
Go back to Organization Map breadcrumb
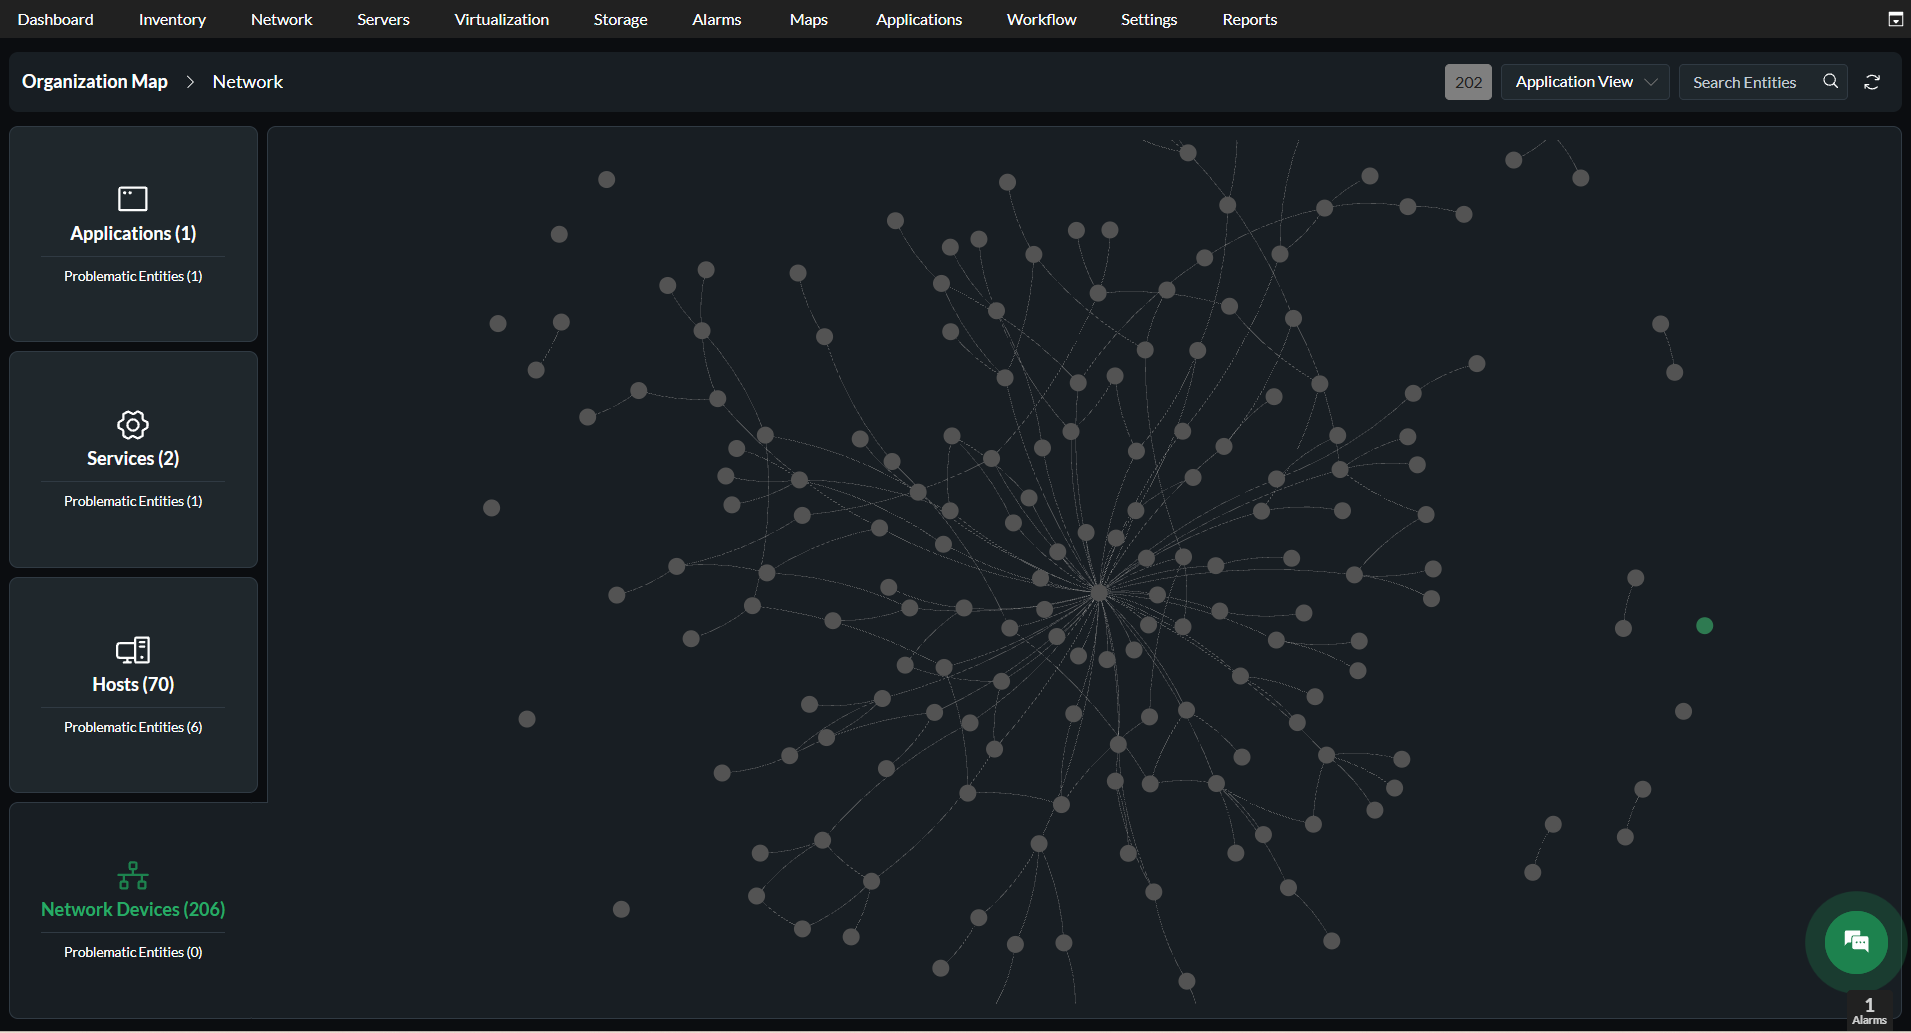point(95,82)
